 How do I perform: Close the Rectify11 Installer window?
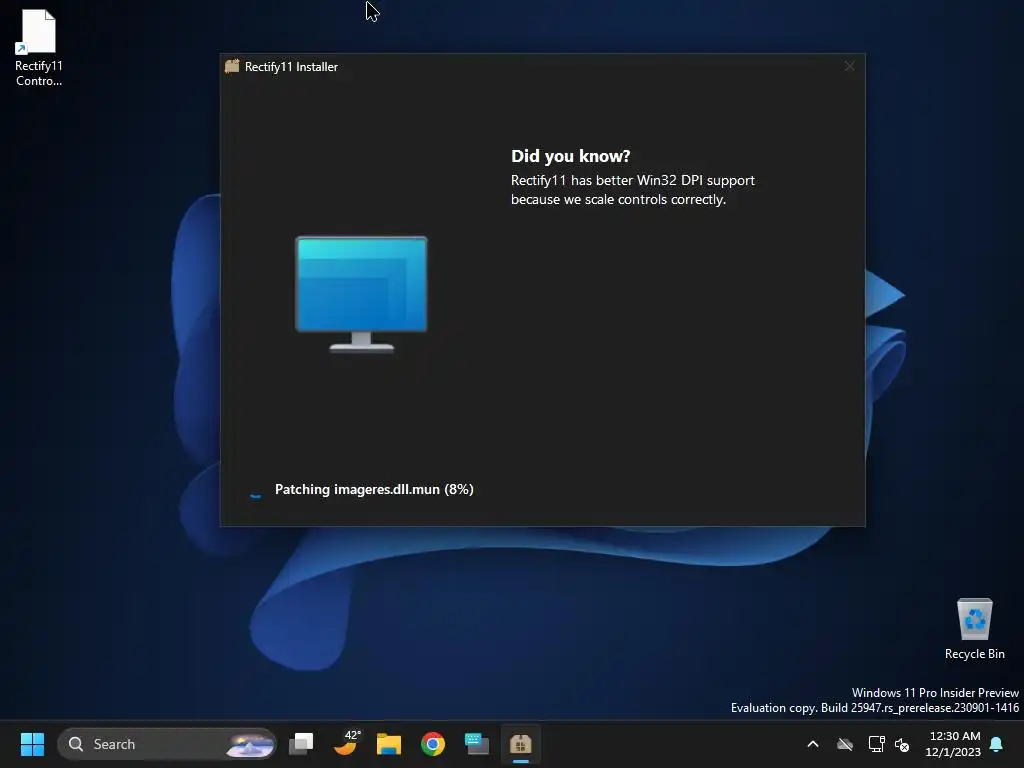click(849, 66)
